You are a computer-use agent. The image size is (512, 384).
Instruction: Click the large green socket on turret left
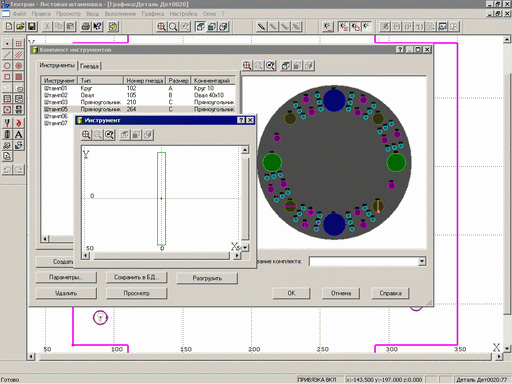click(272, 162)
